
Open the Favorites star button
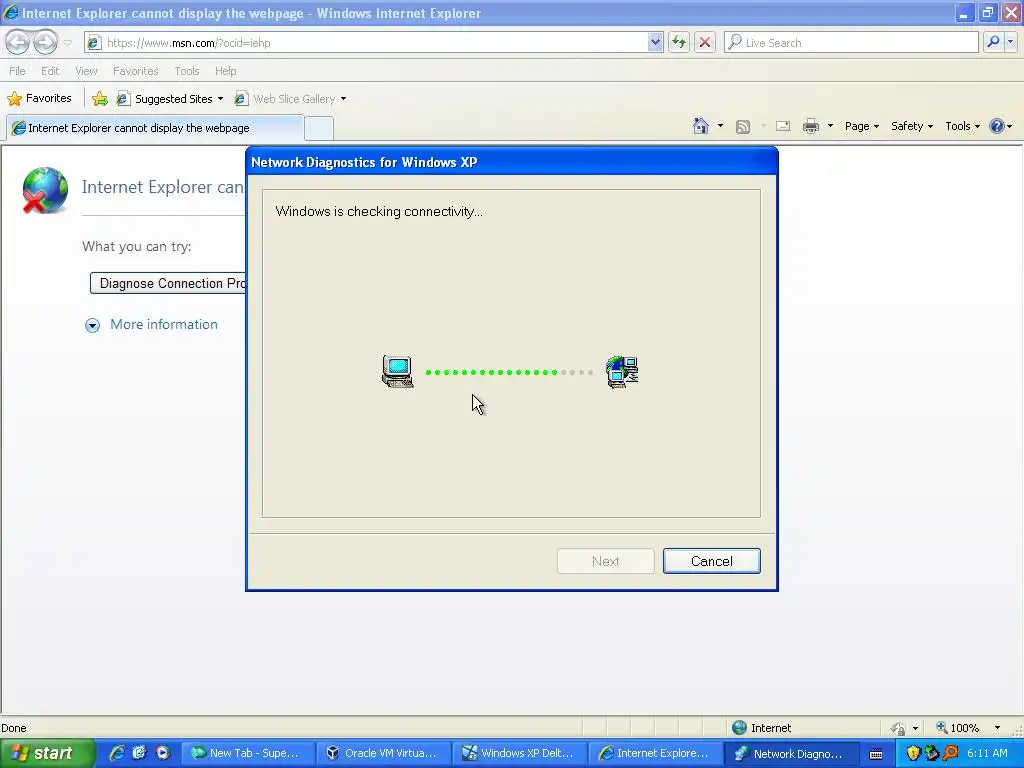click(x=39, y=99)
